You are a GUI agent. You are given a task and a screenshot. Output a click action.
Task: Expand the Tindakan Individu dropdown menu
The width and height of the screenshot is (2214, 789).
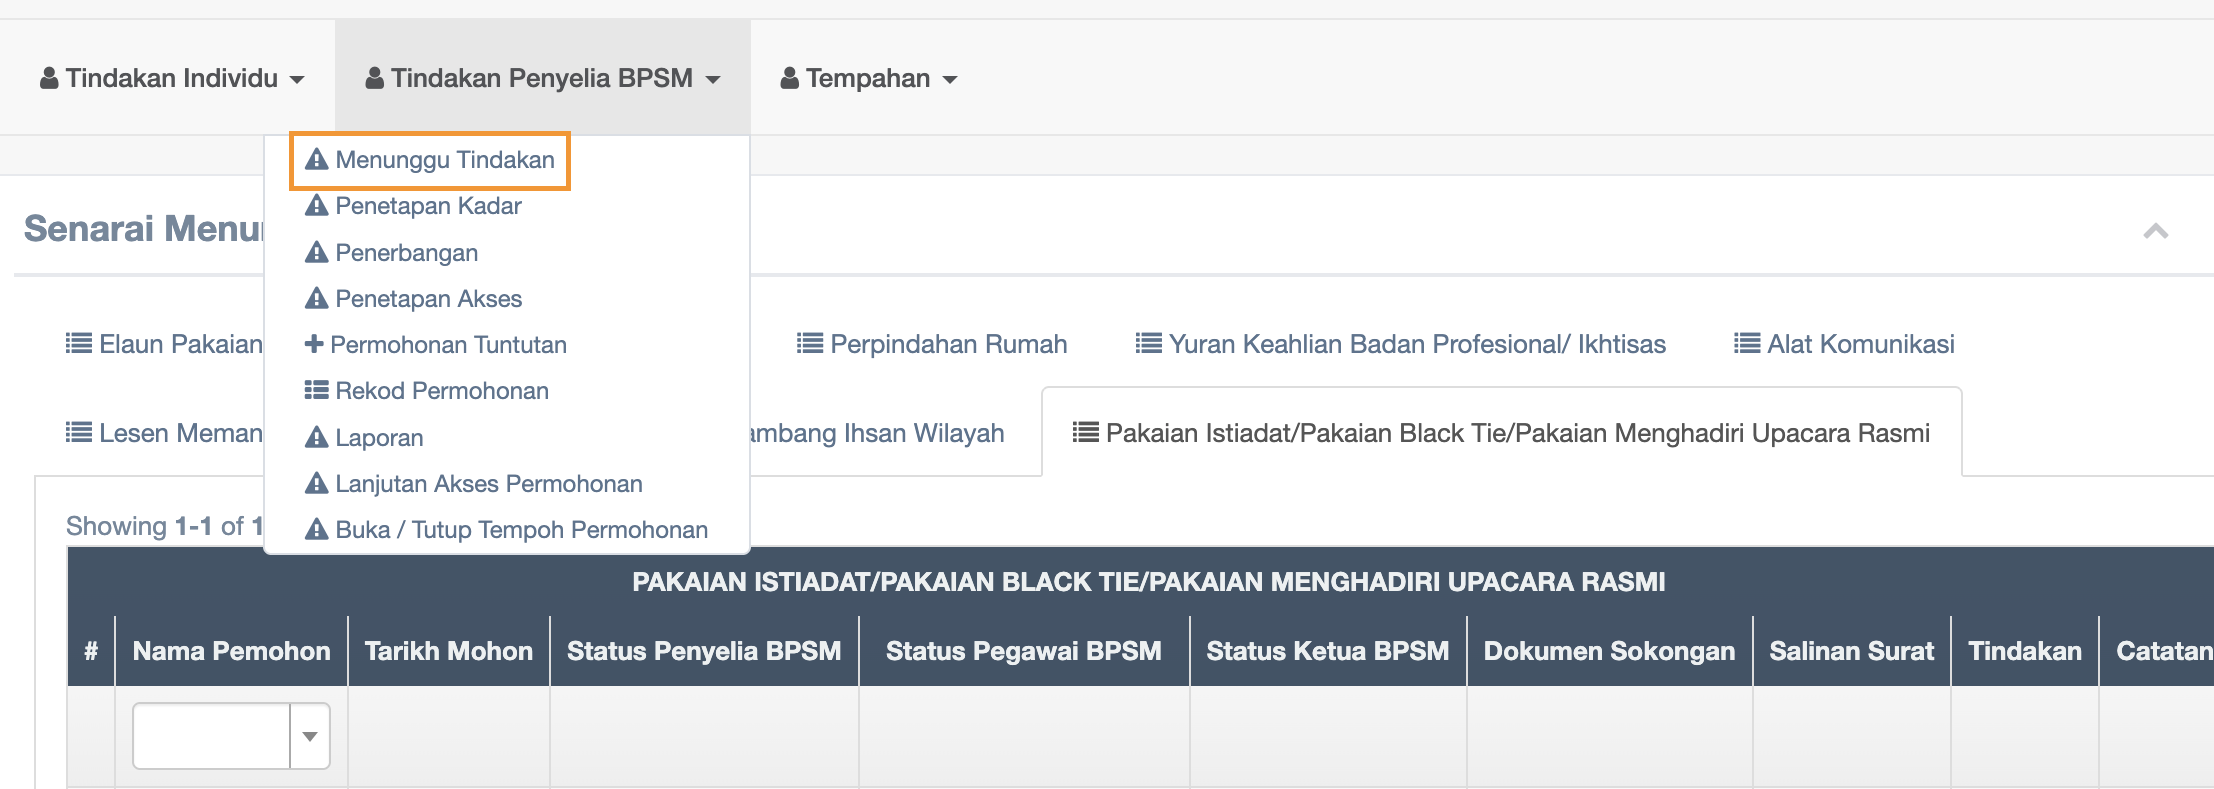coord(172,78)
